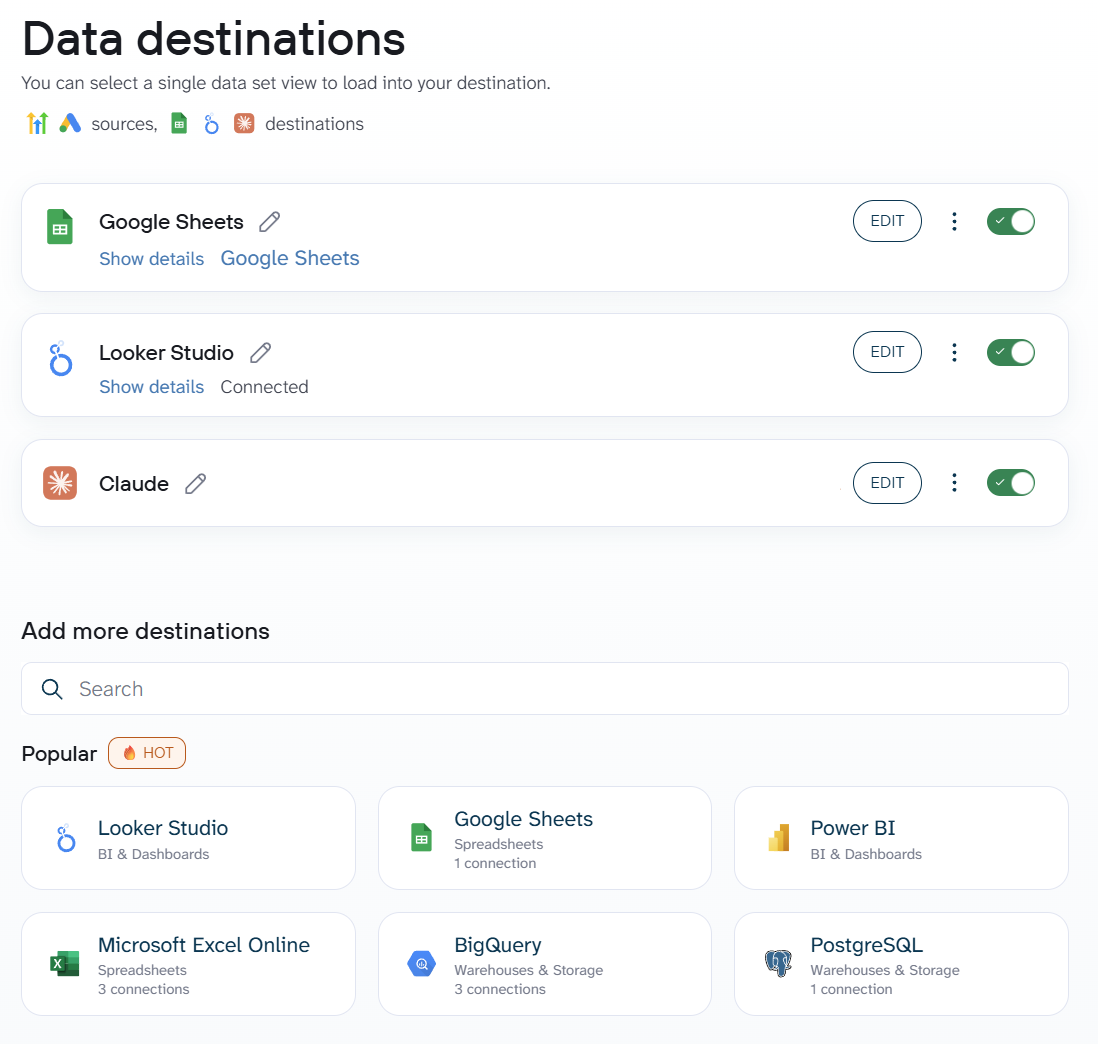The image size is (1098, 1044).
Task: Click the Google Sheets icon in destination row
Action: tap(60, 227)
